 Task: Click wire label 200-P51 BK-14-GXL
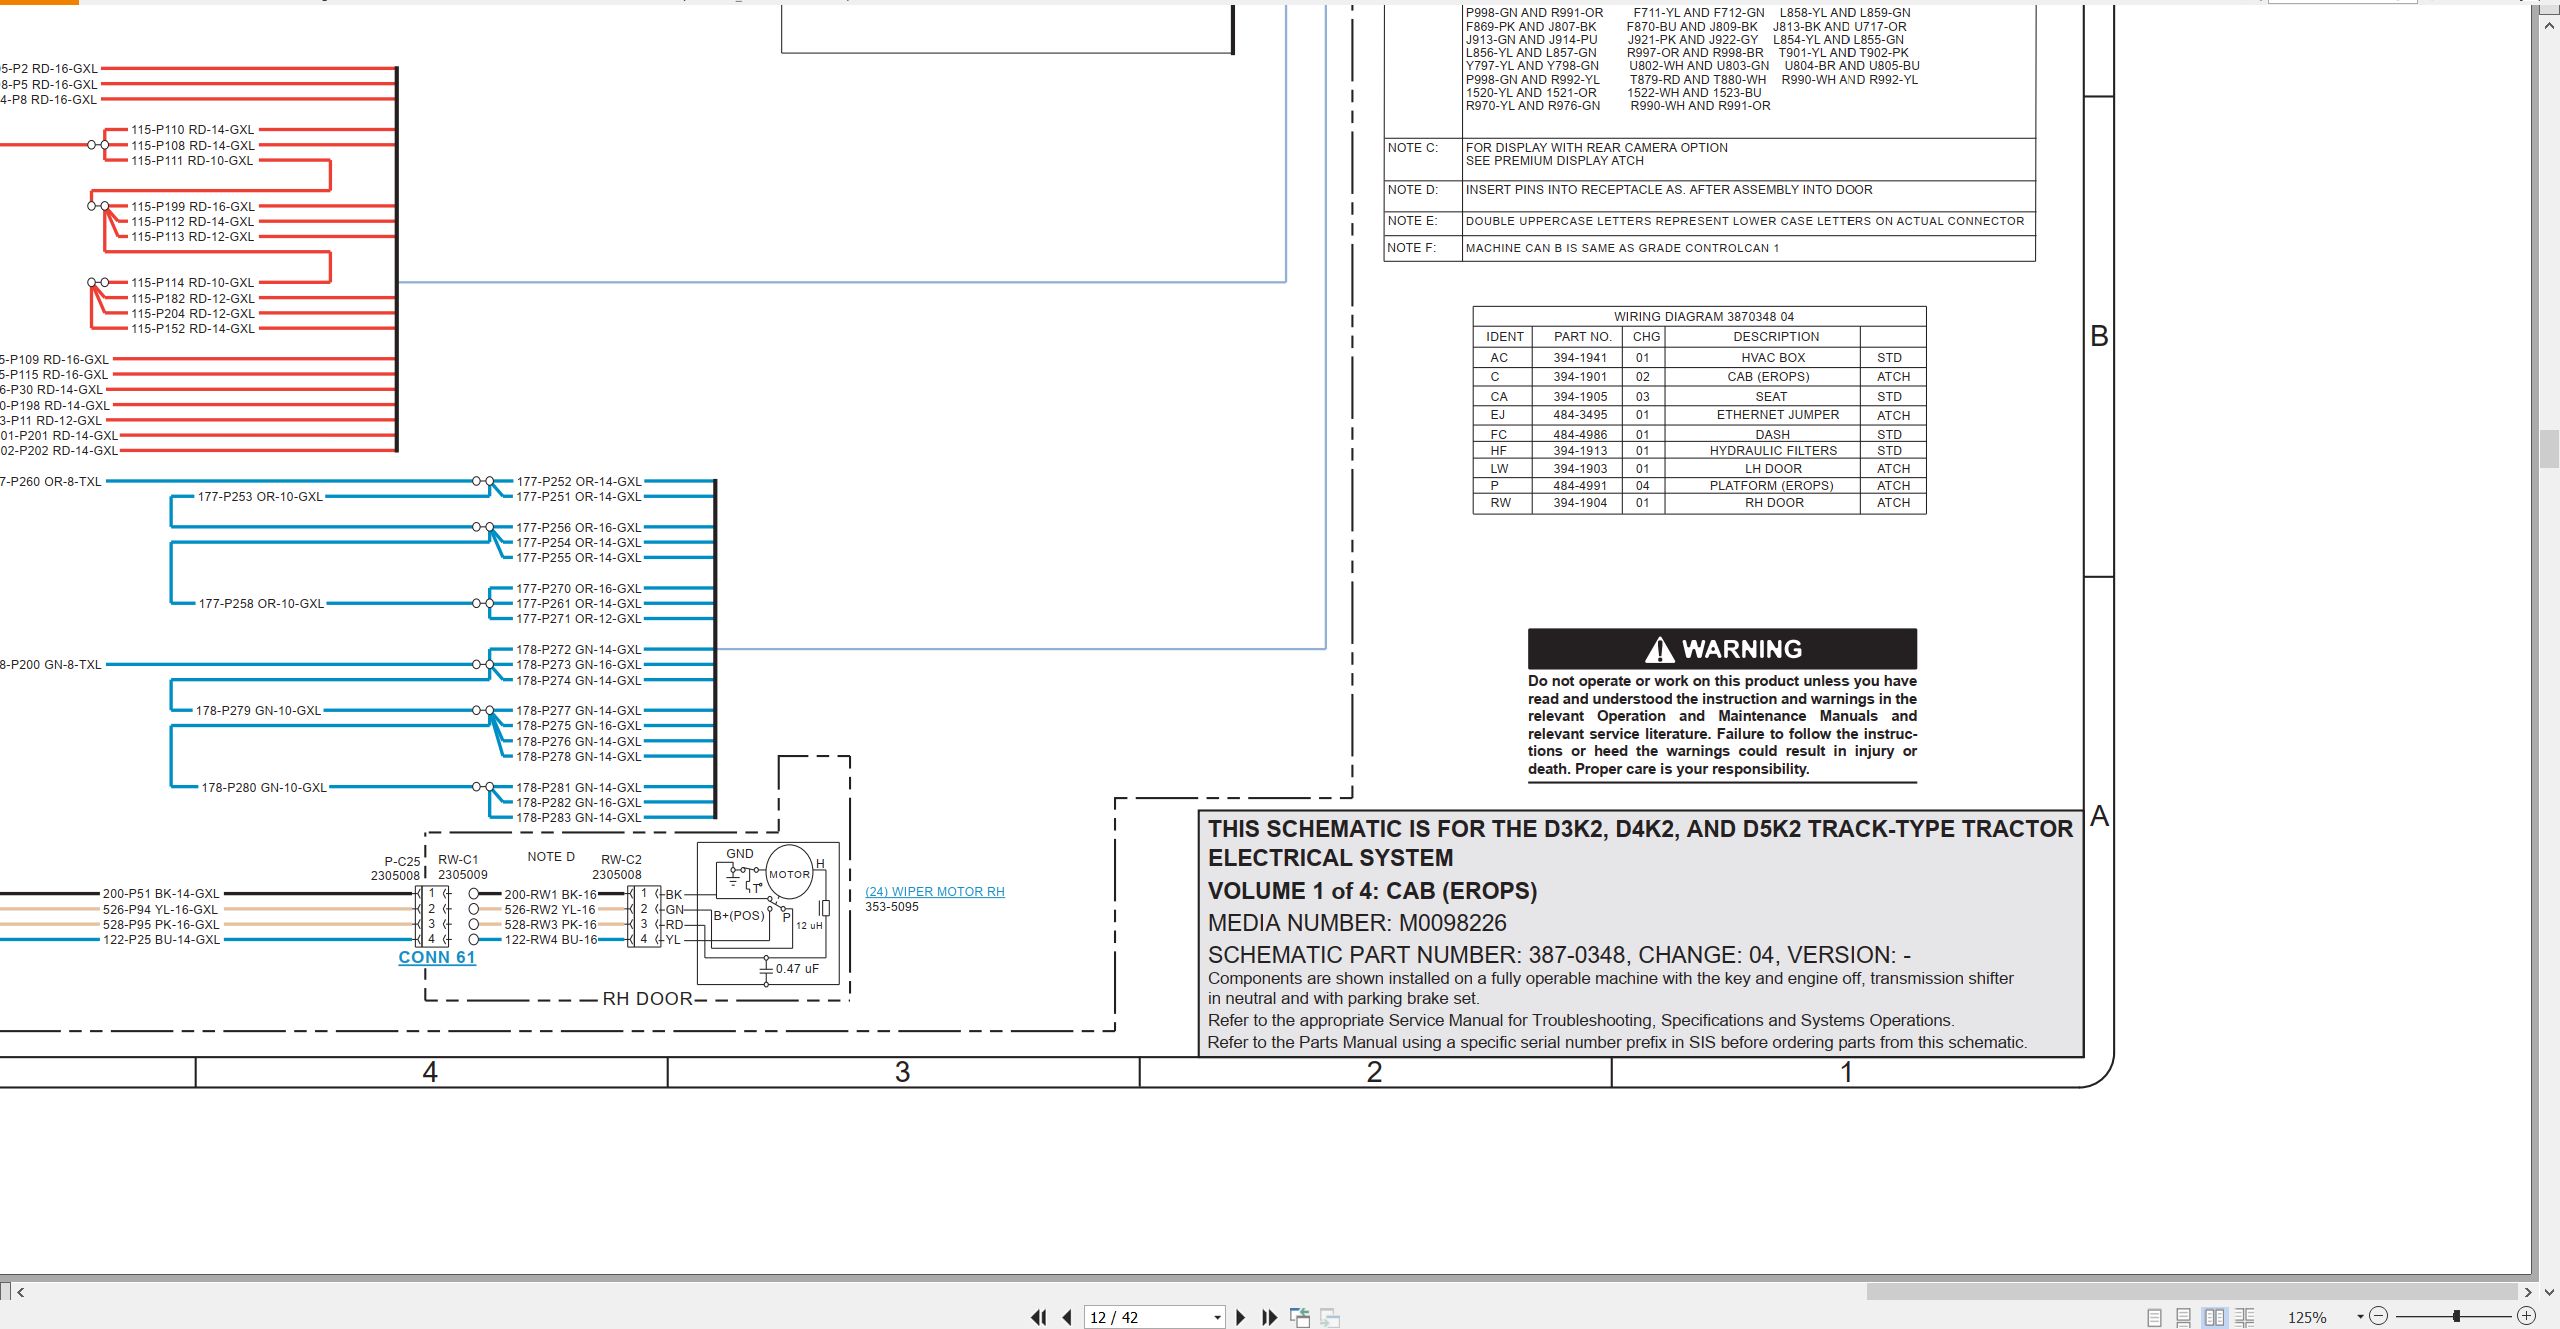point(161,893)
